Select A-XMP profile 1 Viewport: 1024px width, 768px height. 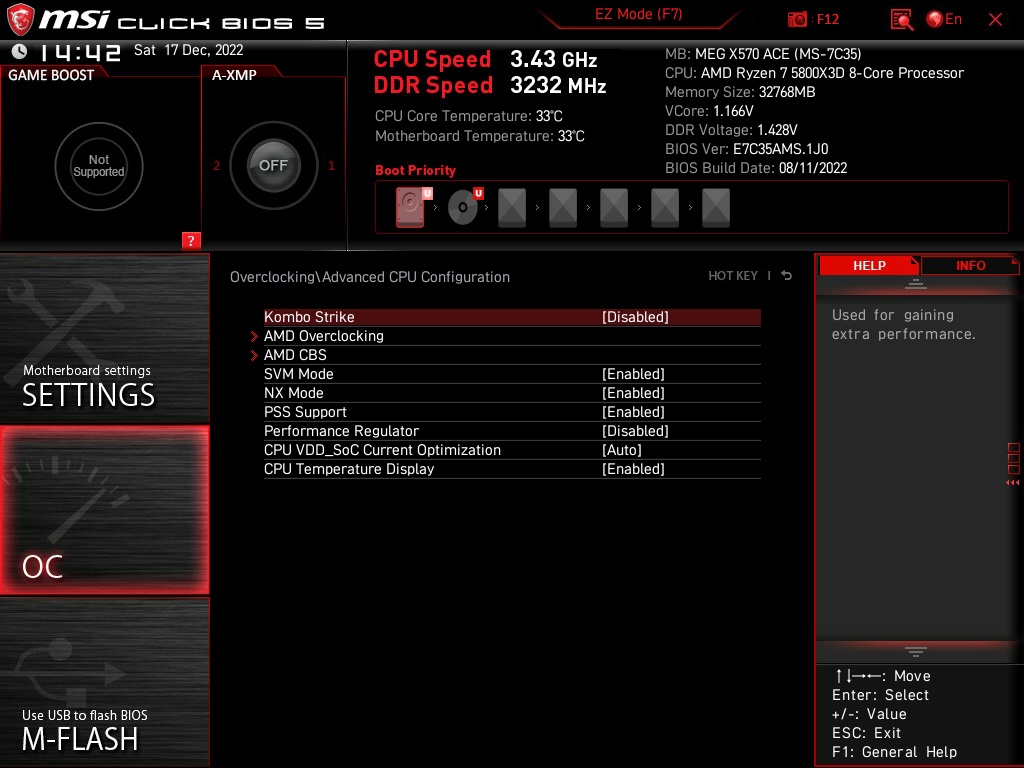331,166
